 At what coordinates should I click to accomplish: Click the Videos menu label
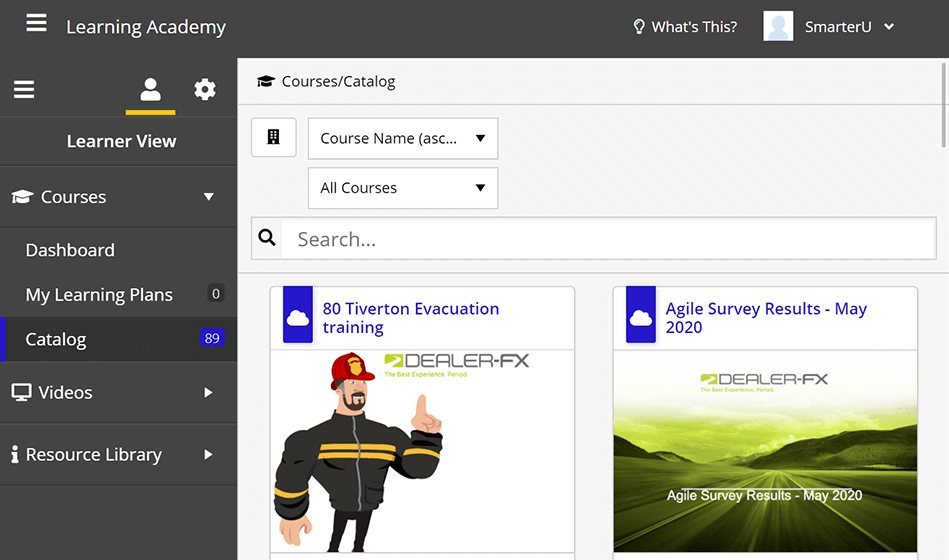pyautogui.click(x=65, y=392)
